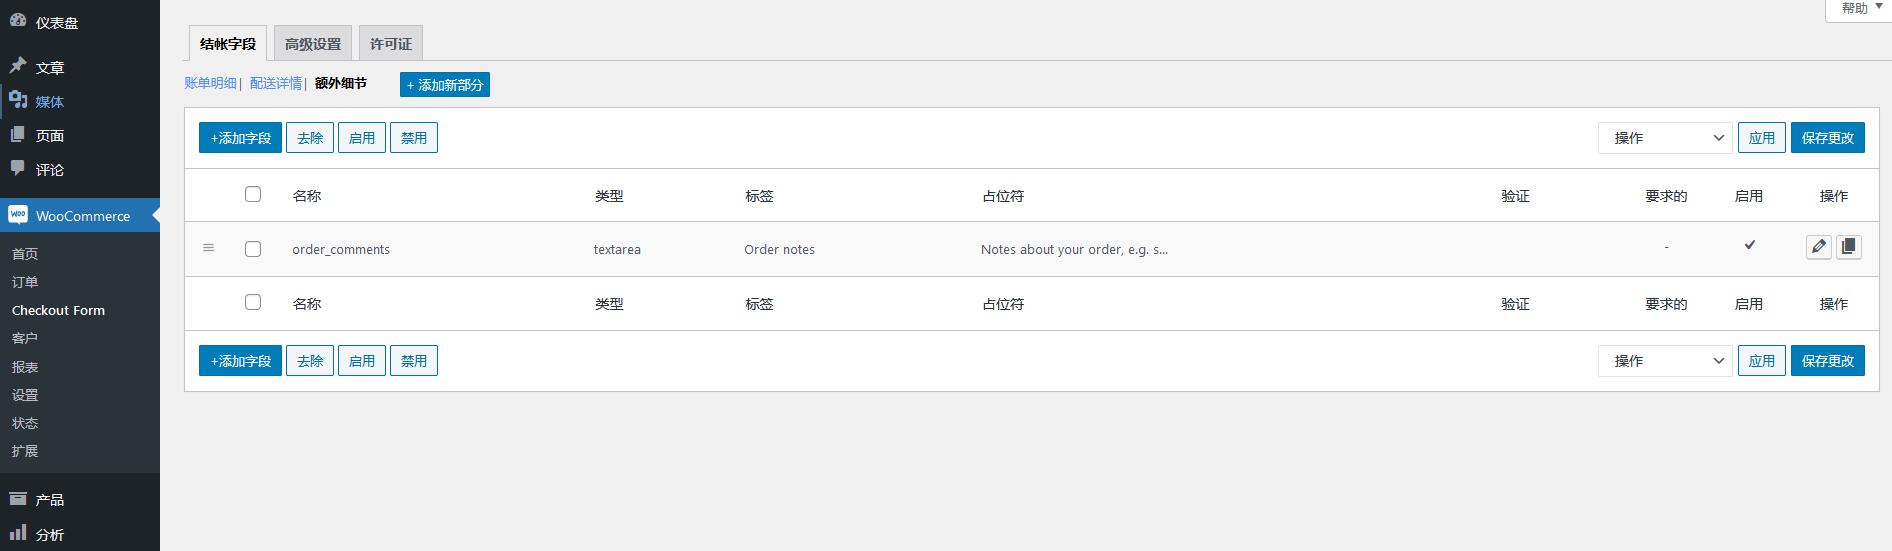This screenshot has height=551, width=1892.
Task: Click bottom 启用 button
Action: tap(362, 361)
